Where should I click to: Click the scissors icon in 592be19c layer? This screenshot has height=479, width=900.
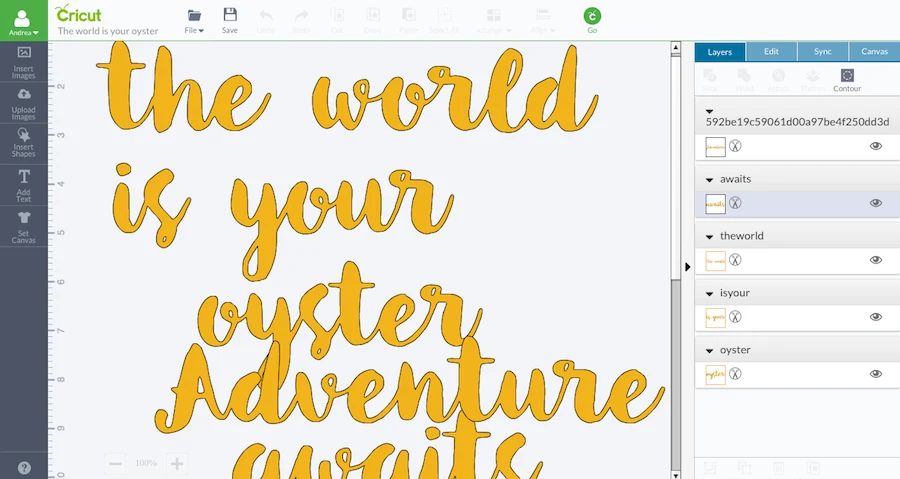735,146
